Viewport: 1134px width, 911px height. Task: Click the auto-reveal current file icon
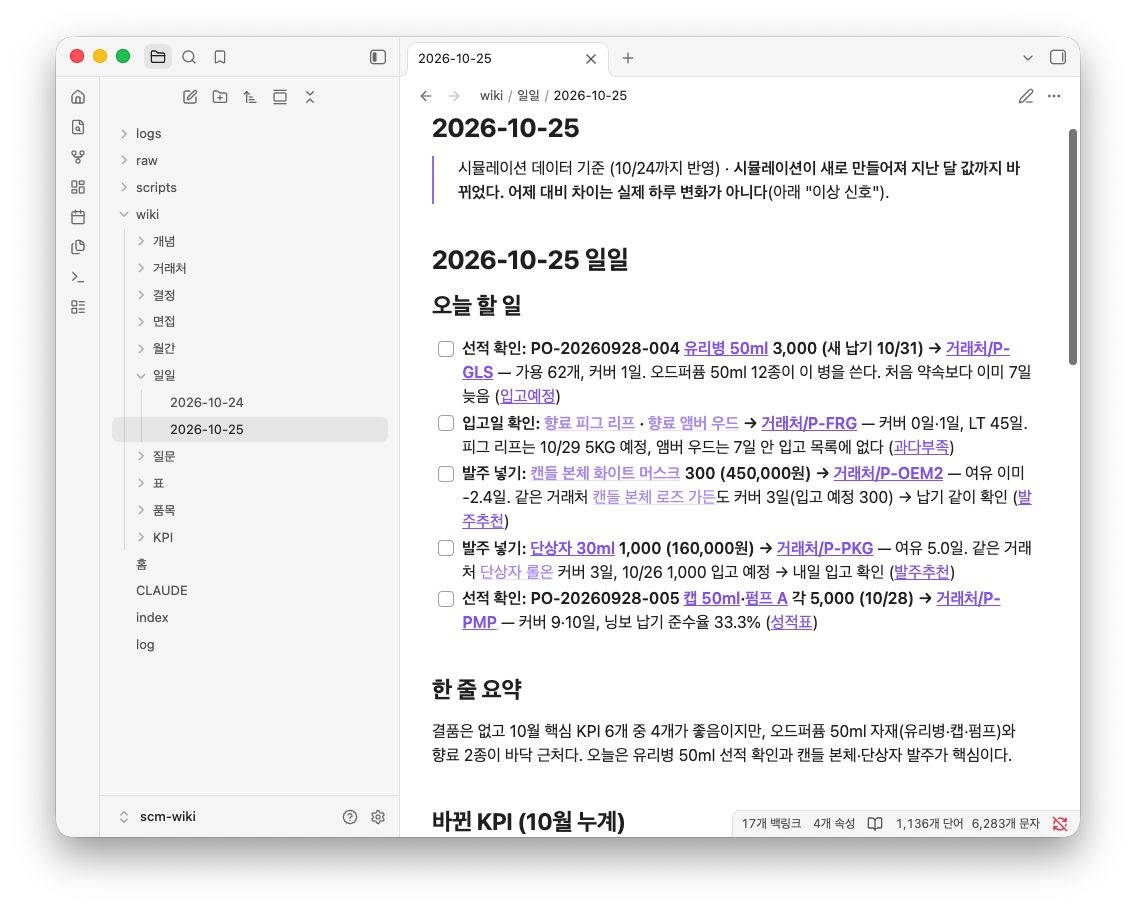[x=280, y=97]
